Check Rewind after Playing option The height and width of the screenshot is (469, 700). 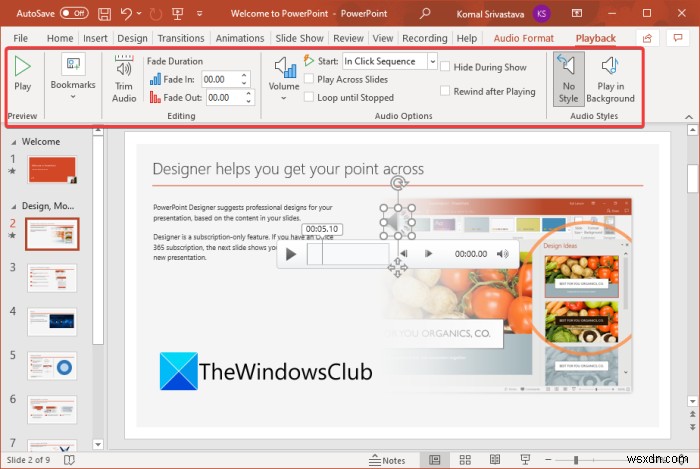point(445,91)
